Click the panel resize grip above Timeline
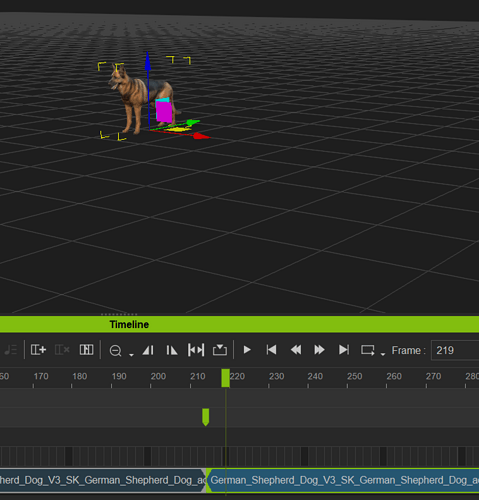The width and height of the screenshot is (479, 500). coord(119,314)
